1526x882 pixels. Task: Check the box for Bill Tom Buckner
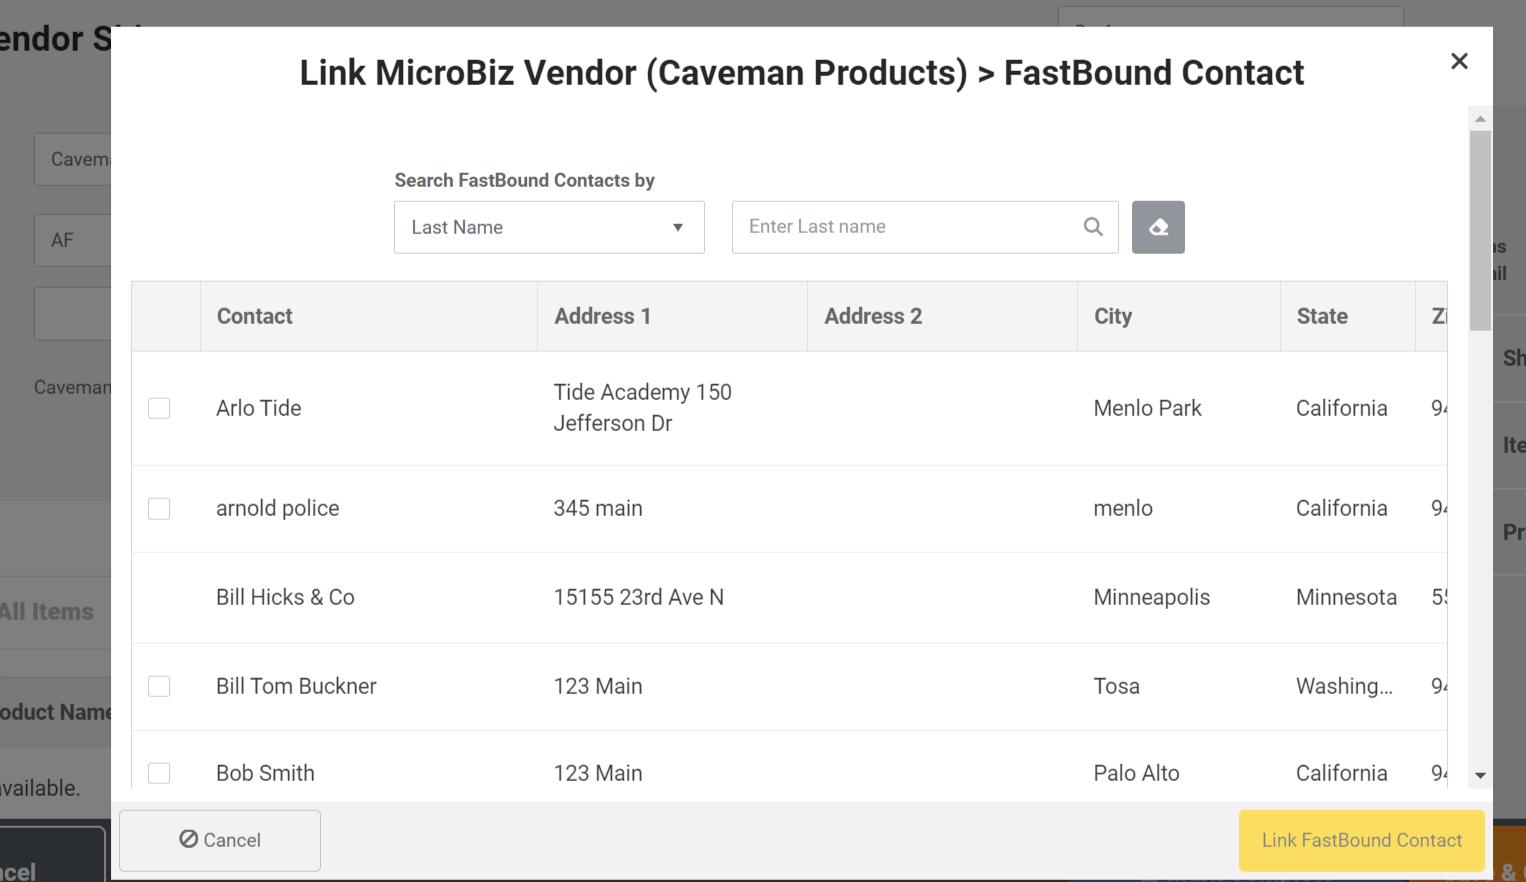pyautogui.click(x=159, y=686)
